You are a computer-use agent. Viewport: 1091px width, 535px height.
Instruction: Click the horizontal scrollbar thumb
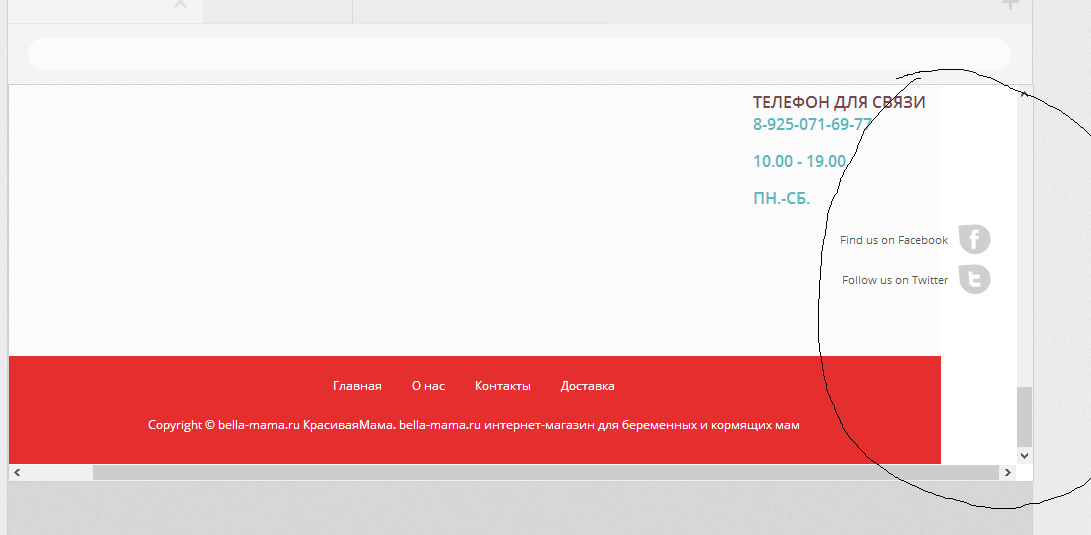[546, 472]
